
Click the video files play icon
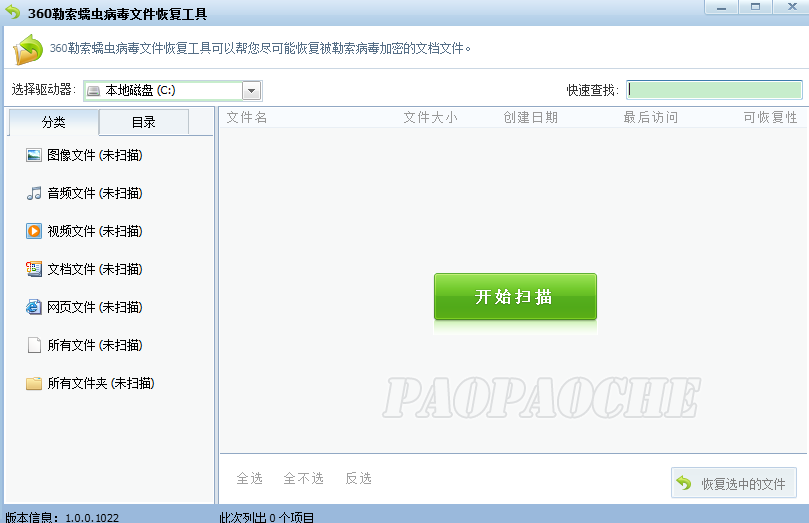click(34, 231)
